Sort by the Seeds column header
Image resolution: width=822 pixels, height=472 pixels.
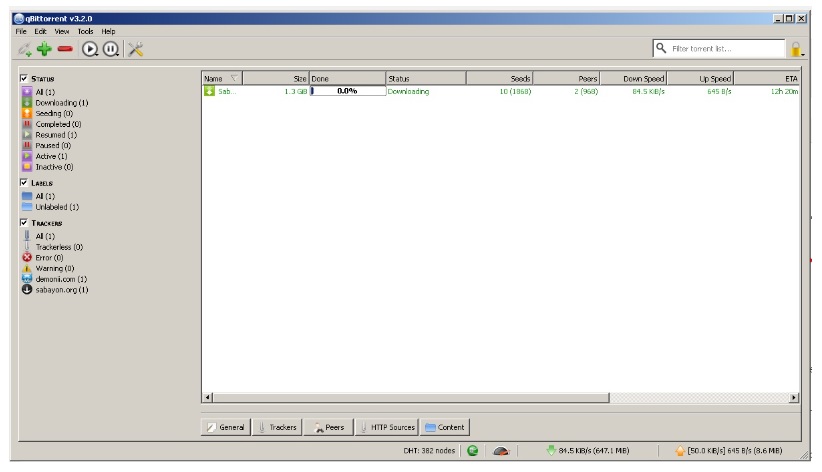499,78
